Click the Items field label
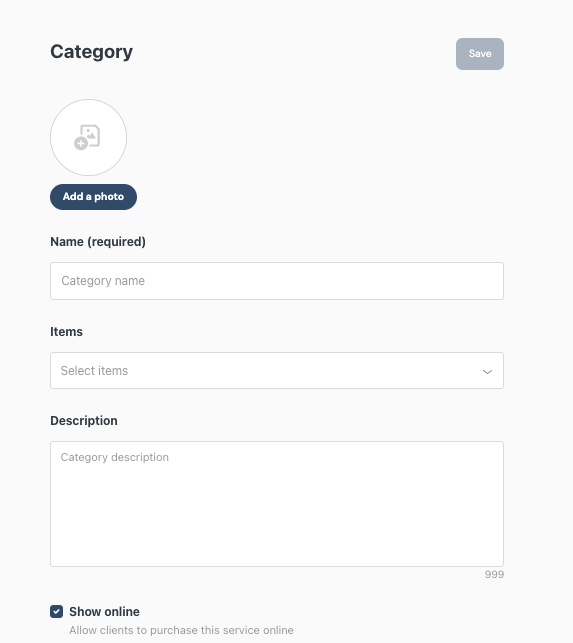The image size is (573, 643). pyautogui.click(x=66, y=332)
